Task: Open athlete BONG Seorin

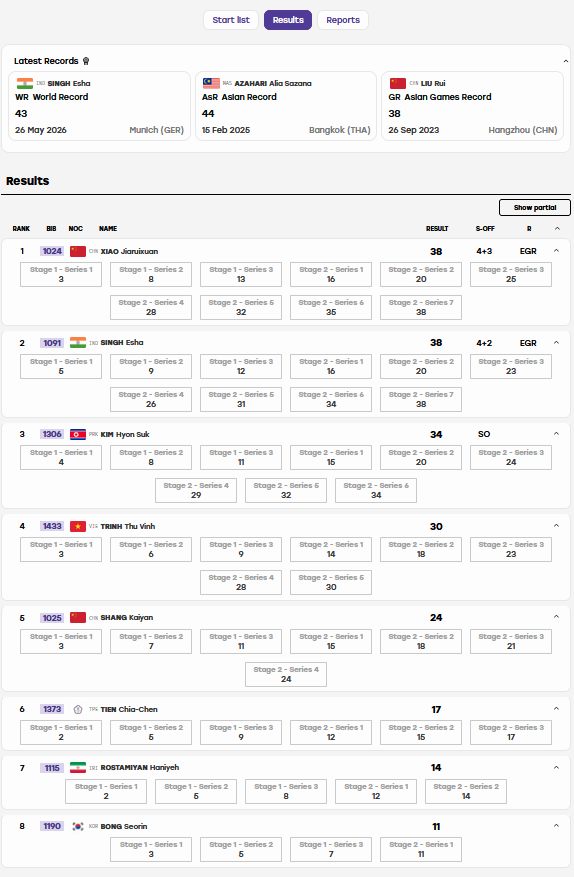Action: coord(124,826)
